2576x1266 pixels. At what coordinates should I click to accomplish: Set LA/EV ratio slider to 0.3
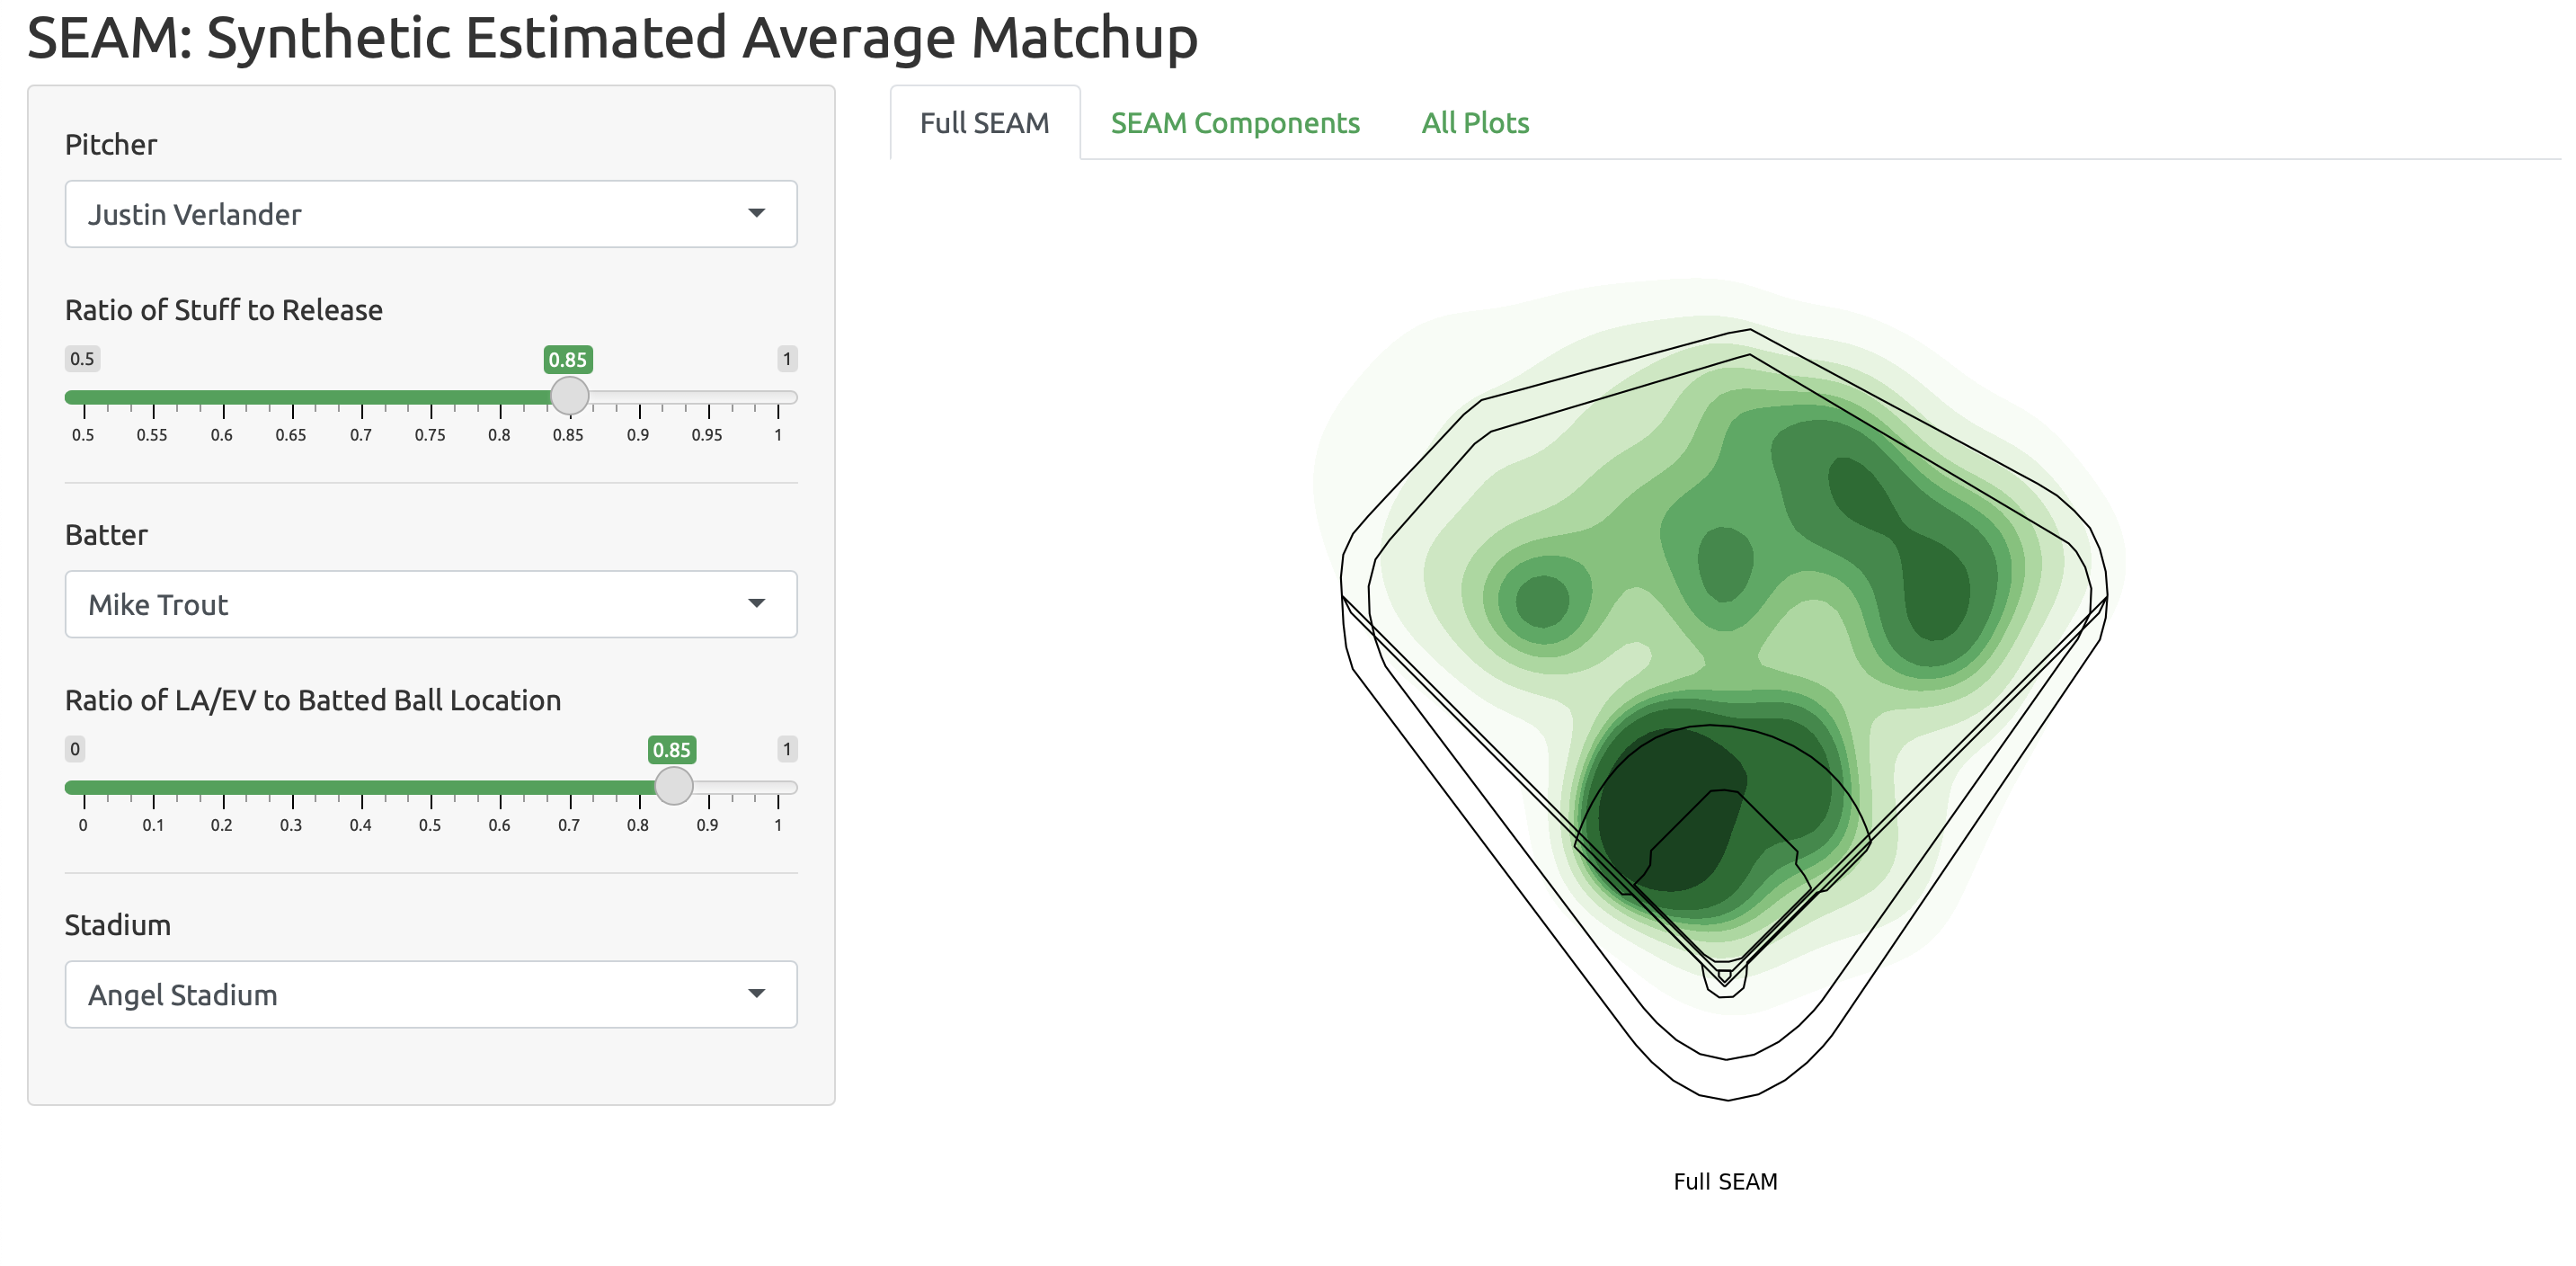(x=292, y=787)
